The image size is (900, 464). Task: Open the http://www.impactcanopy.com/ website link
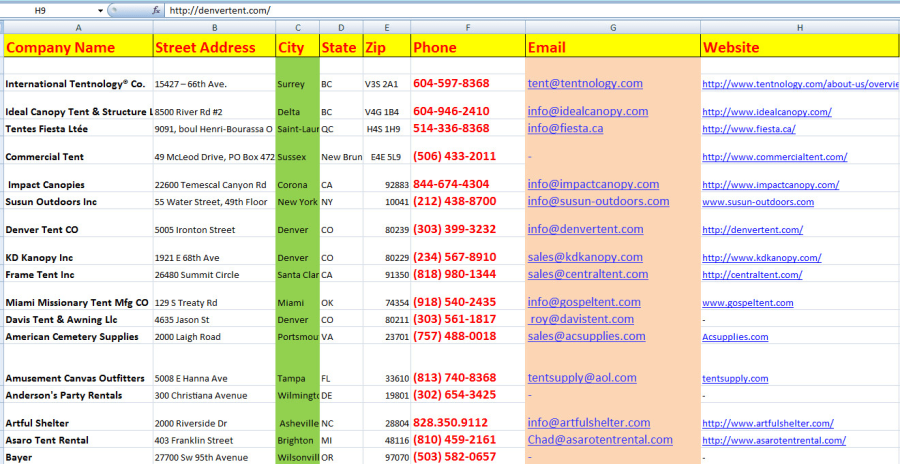(x=771, y=185)
